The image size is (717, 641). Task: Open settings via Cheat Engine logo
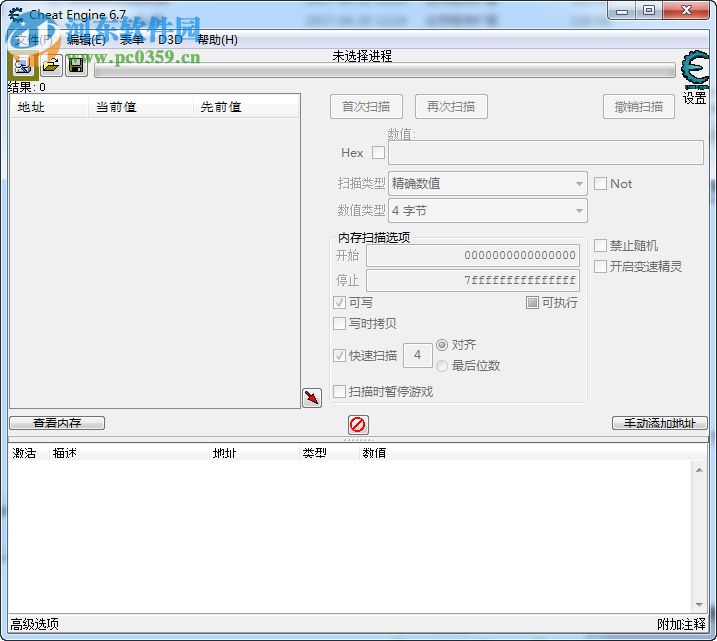click(695, 70)
